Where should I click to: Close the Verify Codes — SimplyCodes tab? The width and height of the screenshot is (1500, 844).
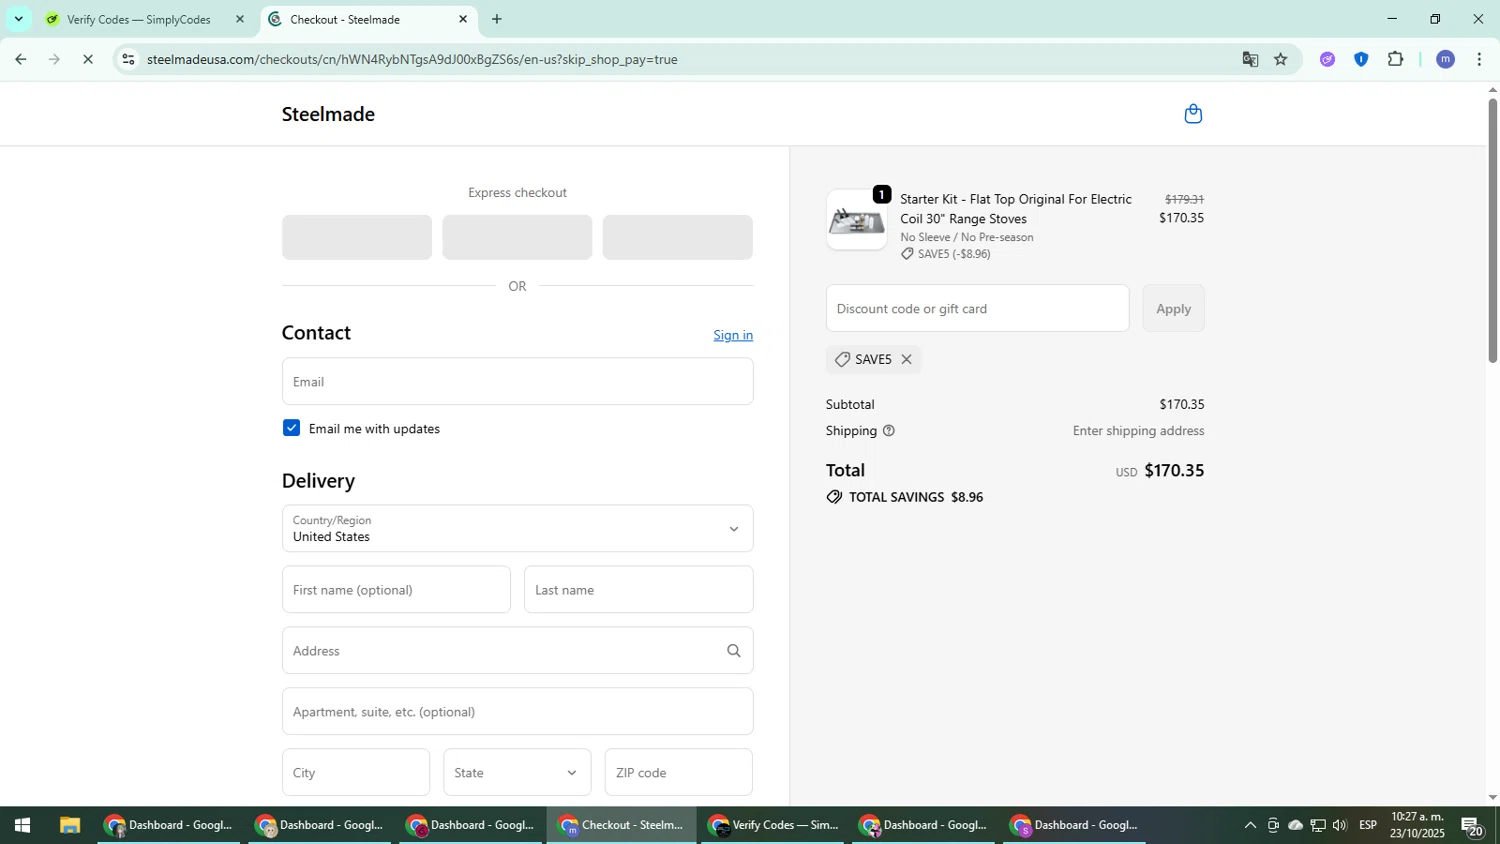pyautogui.click(x=239, y=19)
